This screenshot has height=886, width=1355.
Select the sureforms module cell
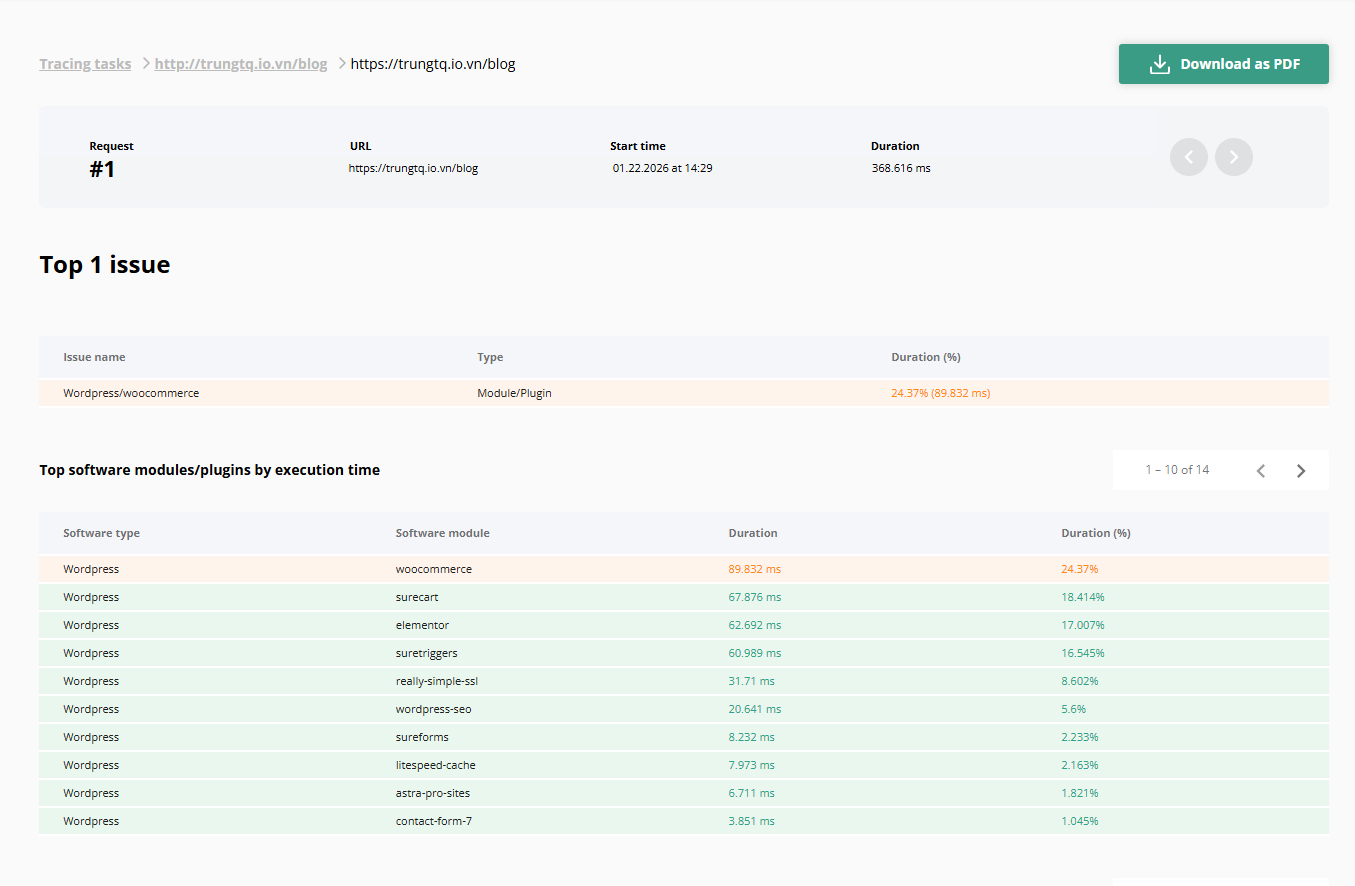[422, 737]
